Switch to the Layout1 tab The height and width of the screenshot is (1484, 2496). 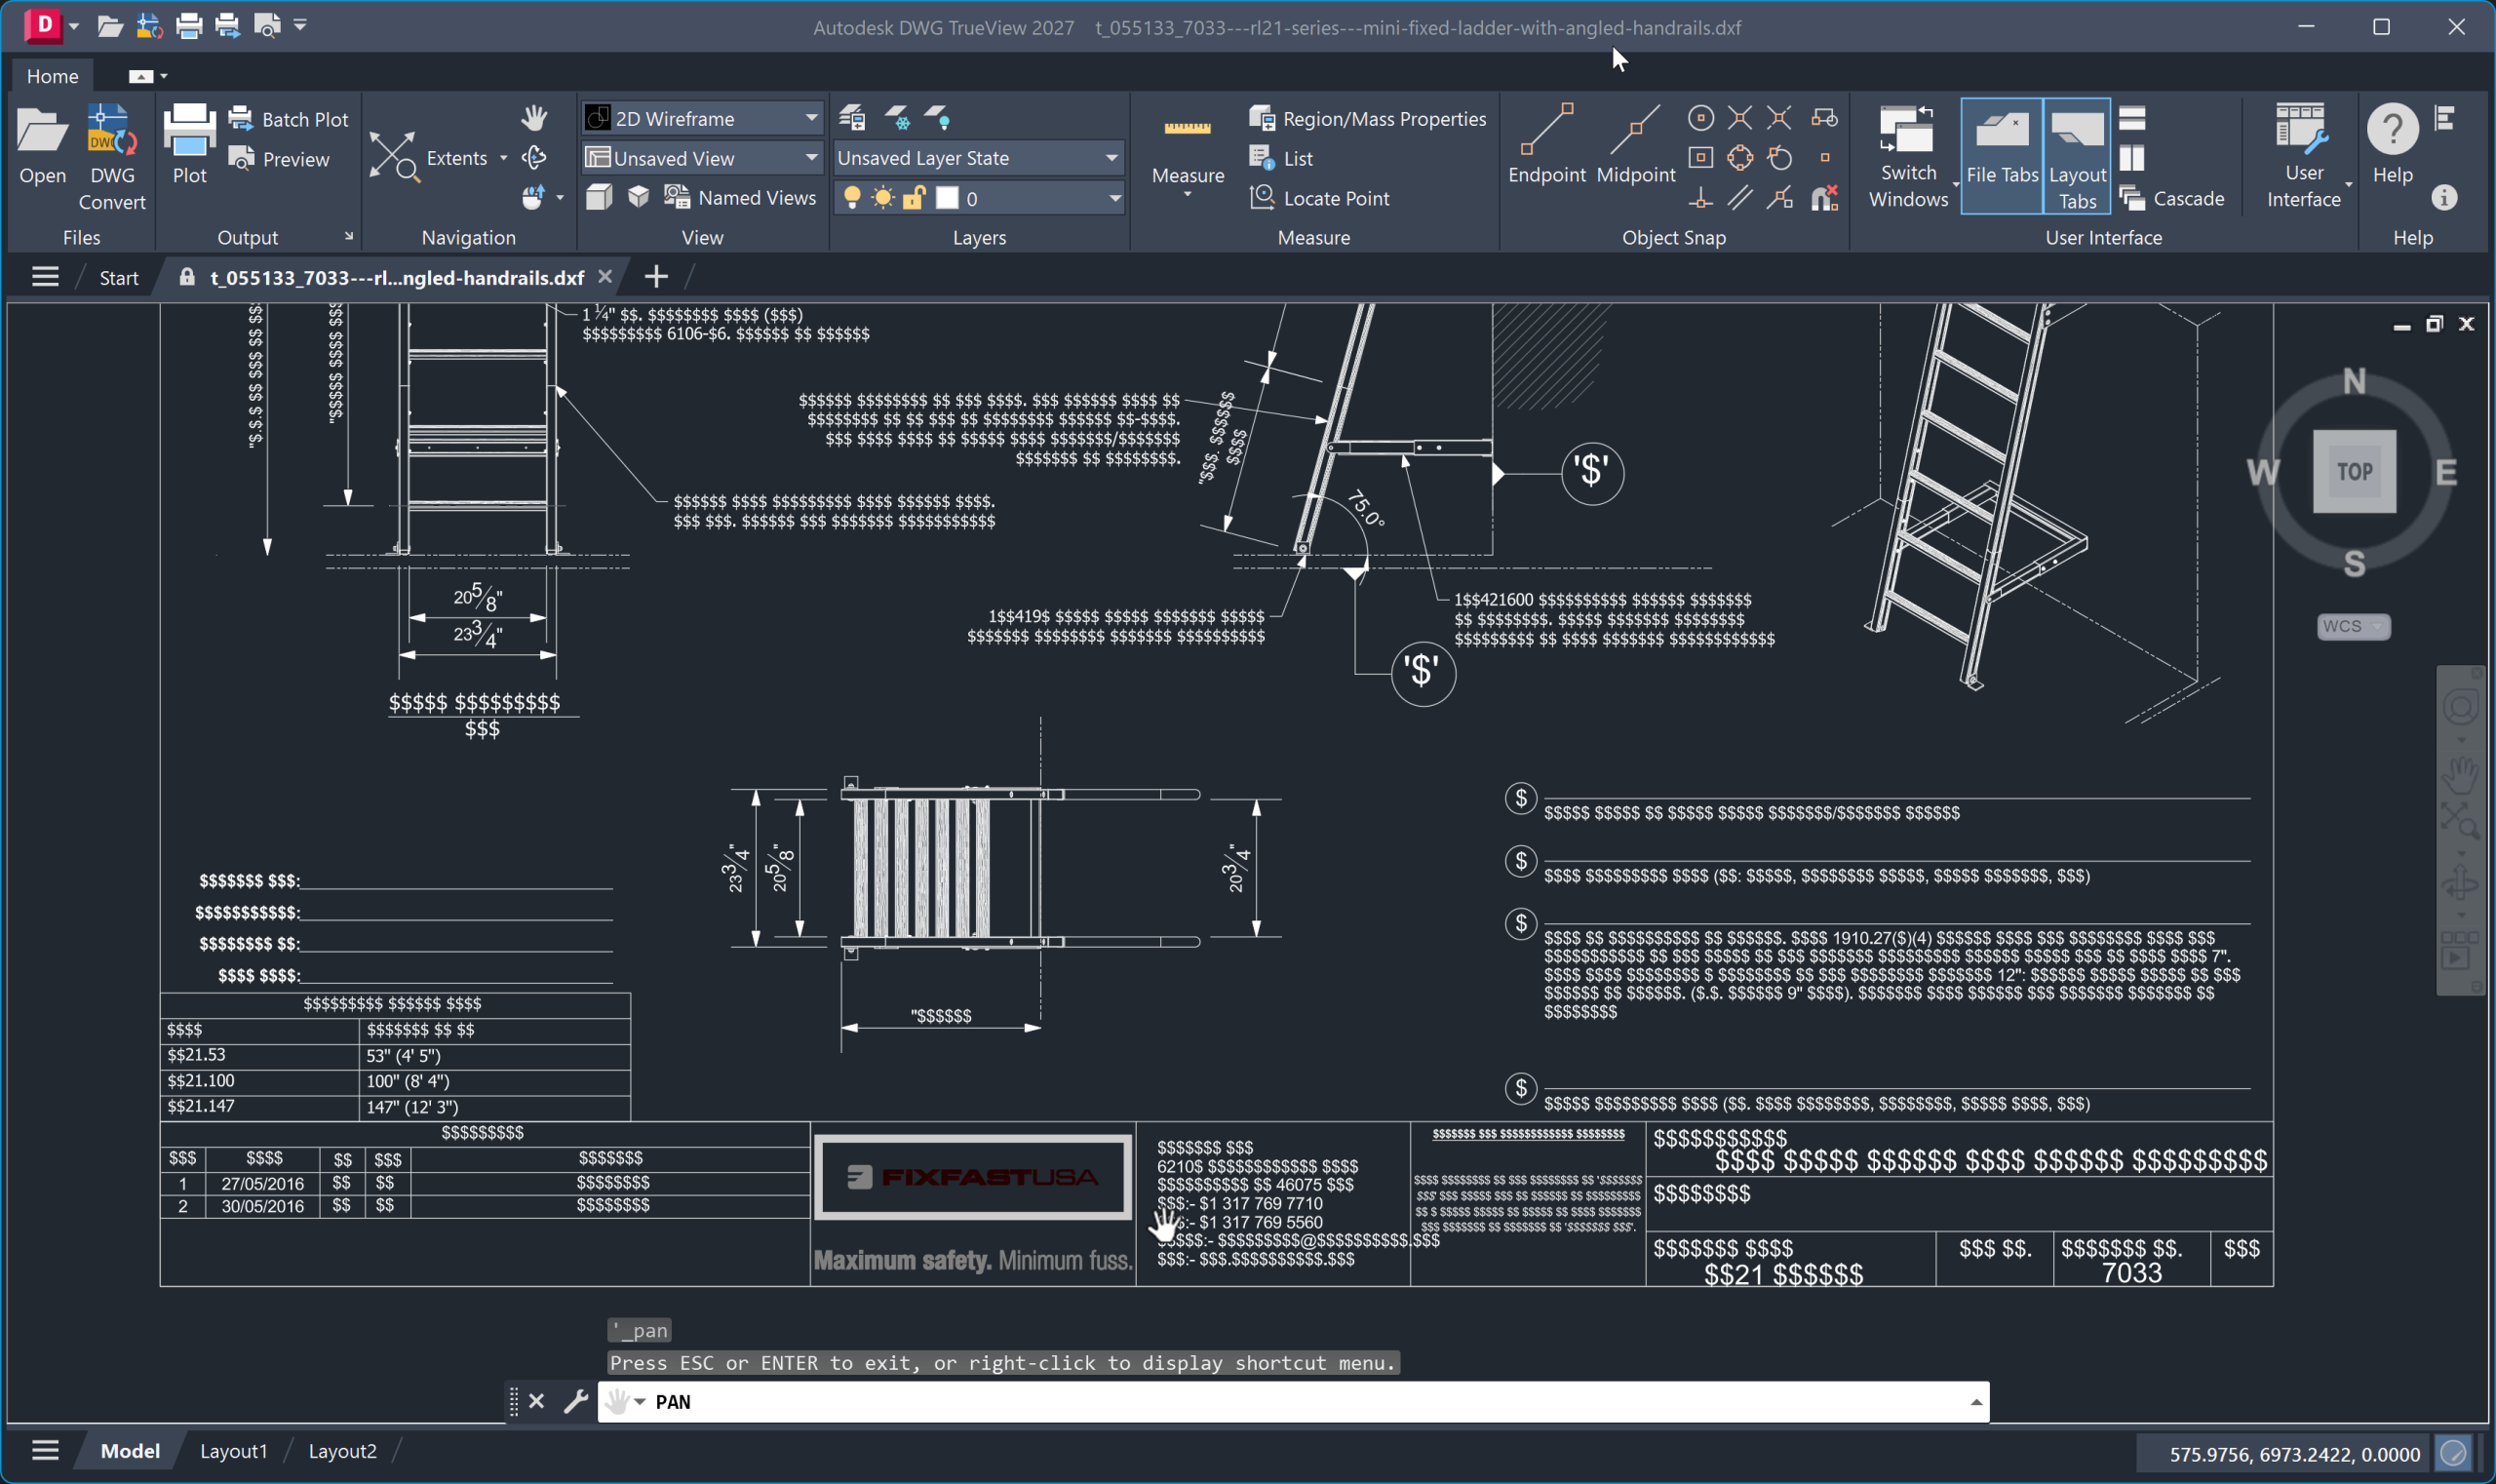(x=233, y=1450)
